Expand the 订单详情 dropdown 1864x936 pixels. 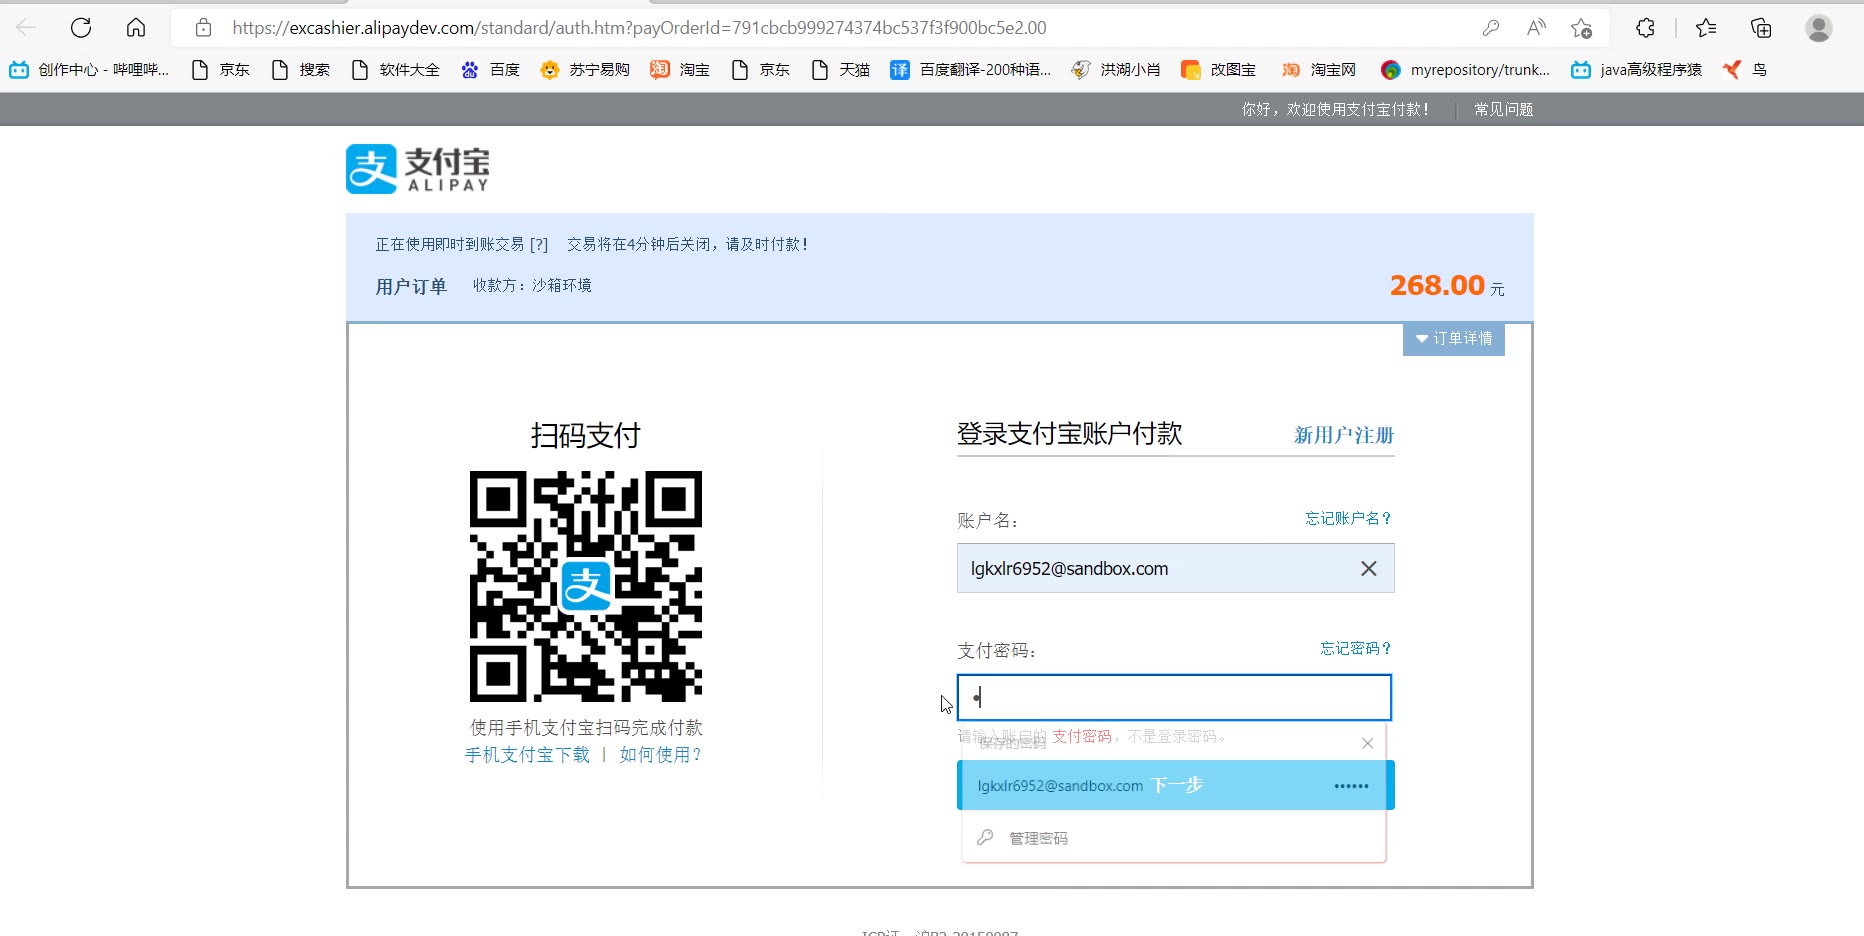click(x=1454, y=339)
